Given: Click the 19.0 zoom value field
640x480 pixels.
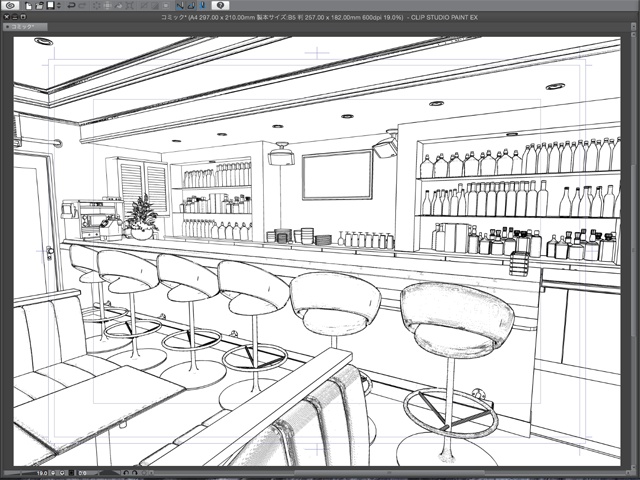Looking at the screenshot, I should (x=42, y=473).
